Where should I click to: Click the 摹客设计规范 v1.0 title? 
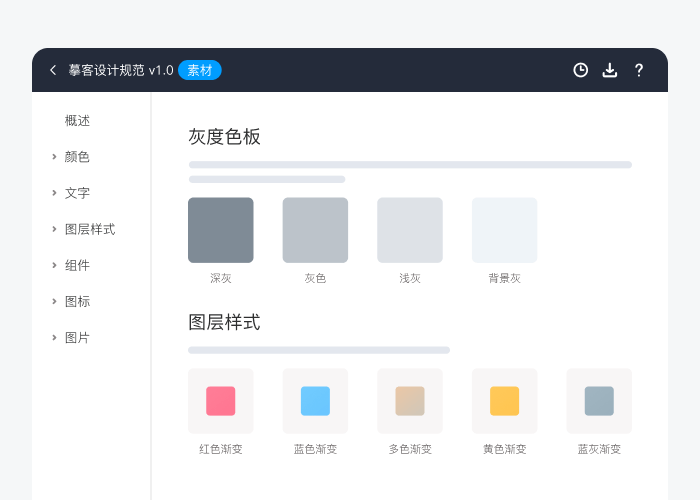(120, 70)
